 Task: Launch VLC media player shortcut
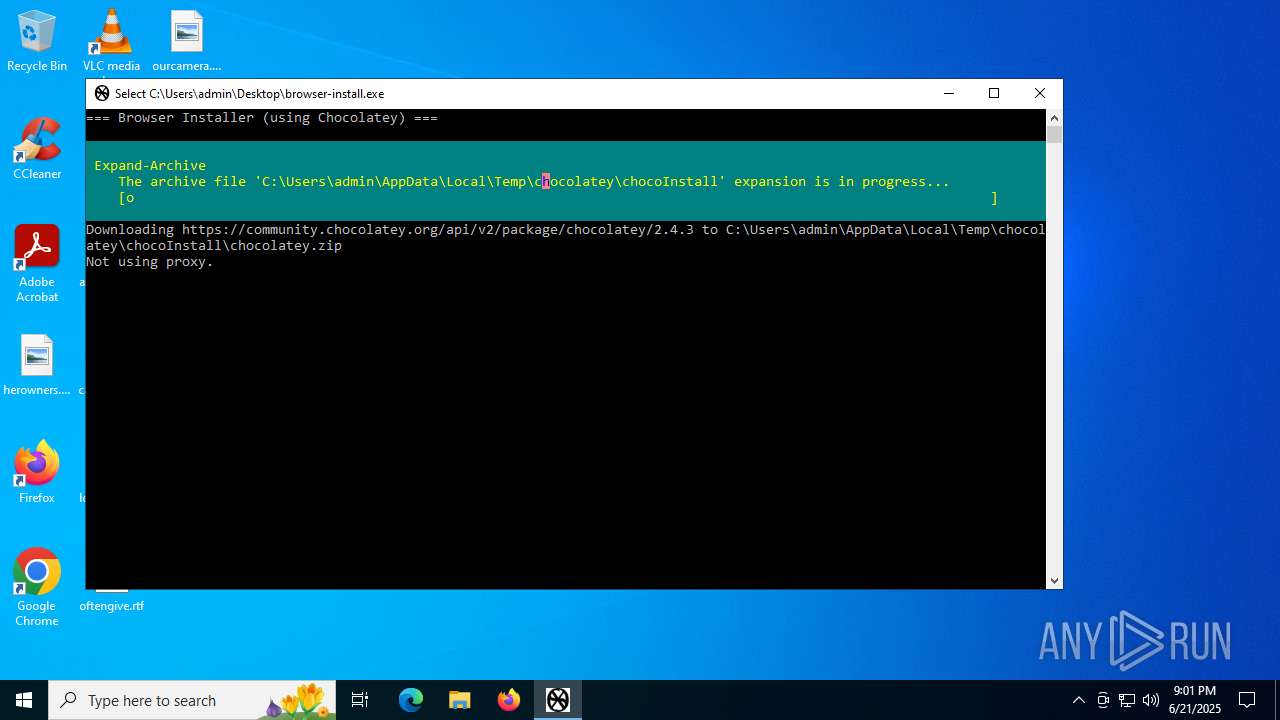[x=111, y=42]
